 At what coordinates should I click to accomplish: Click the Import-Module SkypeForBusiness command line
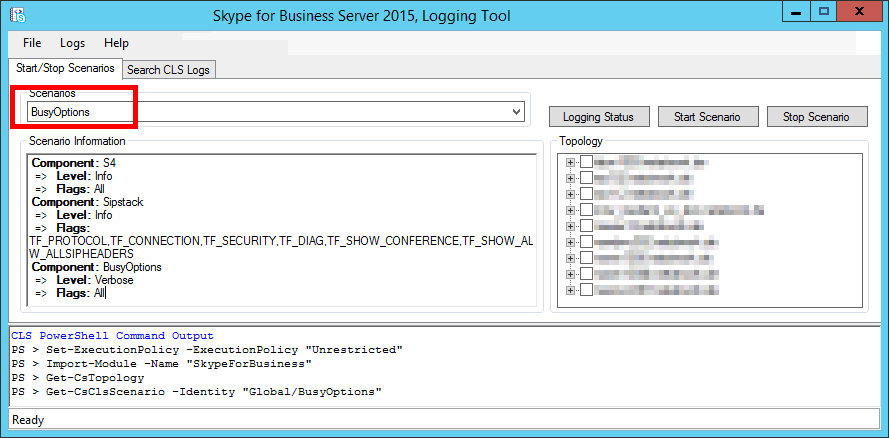pyautogui.click(x=162, y=364)
